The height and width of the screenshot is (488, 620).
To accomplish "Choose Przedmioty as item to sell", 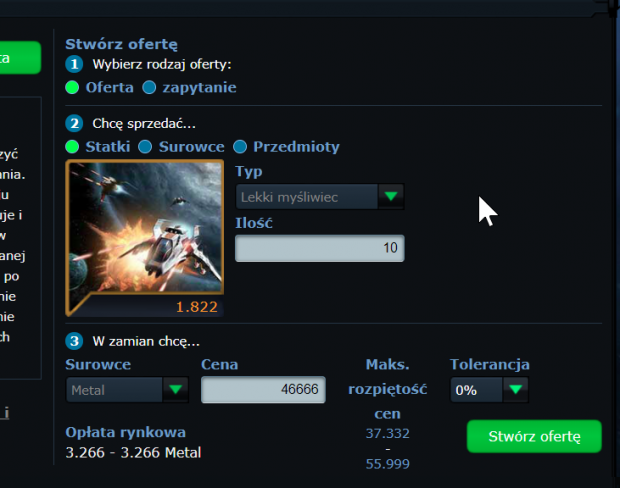I will [x=240, y=147].
